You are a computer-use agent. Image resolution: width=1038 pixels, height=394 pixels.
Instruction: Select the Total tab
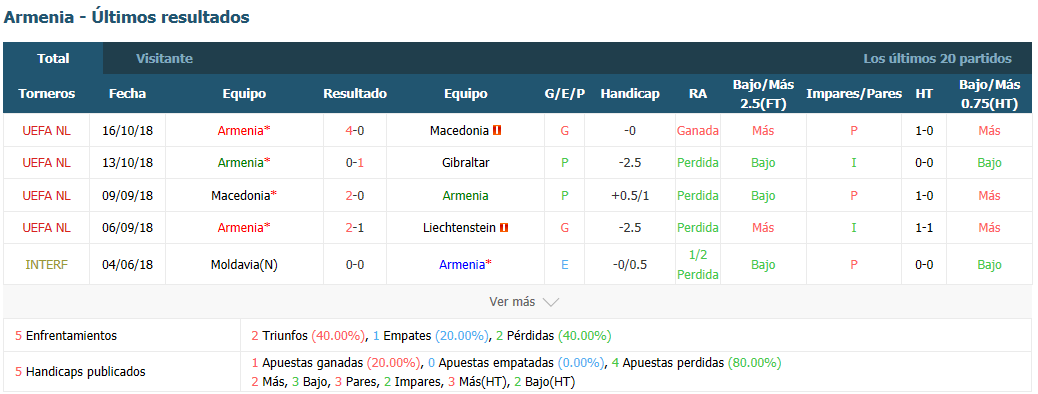click(53, 58)
